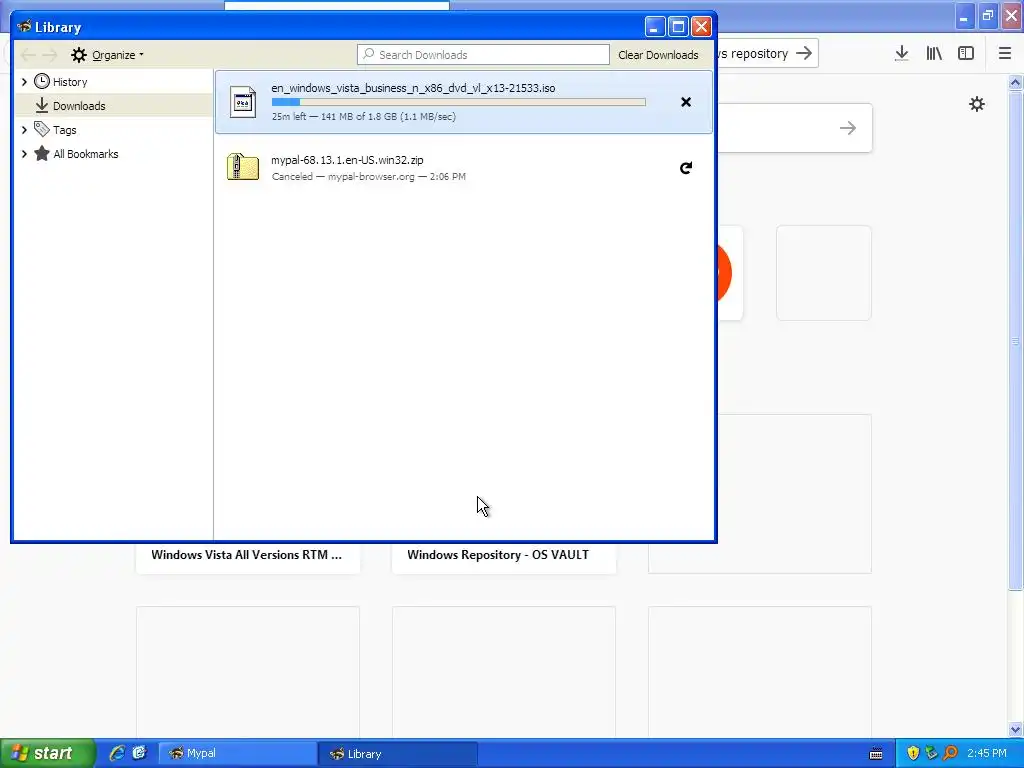
Task: Open new tab page settings gear
Action: 976,104
